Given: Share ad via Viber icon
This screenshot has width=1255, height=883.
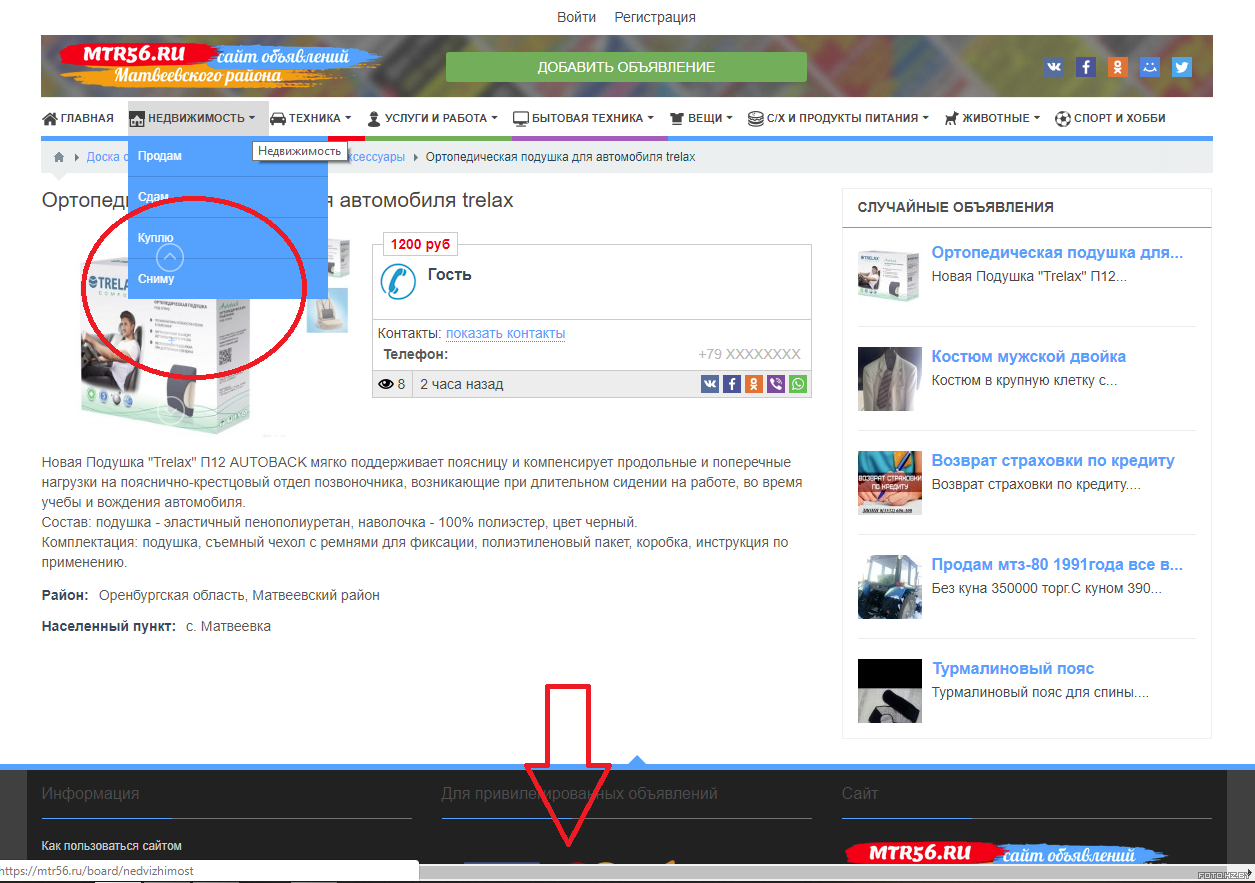Looking at the screenshot, I should 776,384.
